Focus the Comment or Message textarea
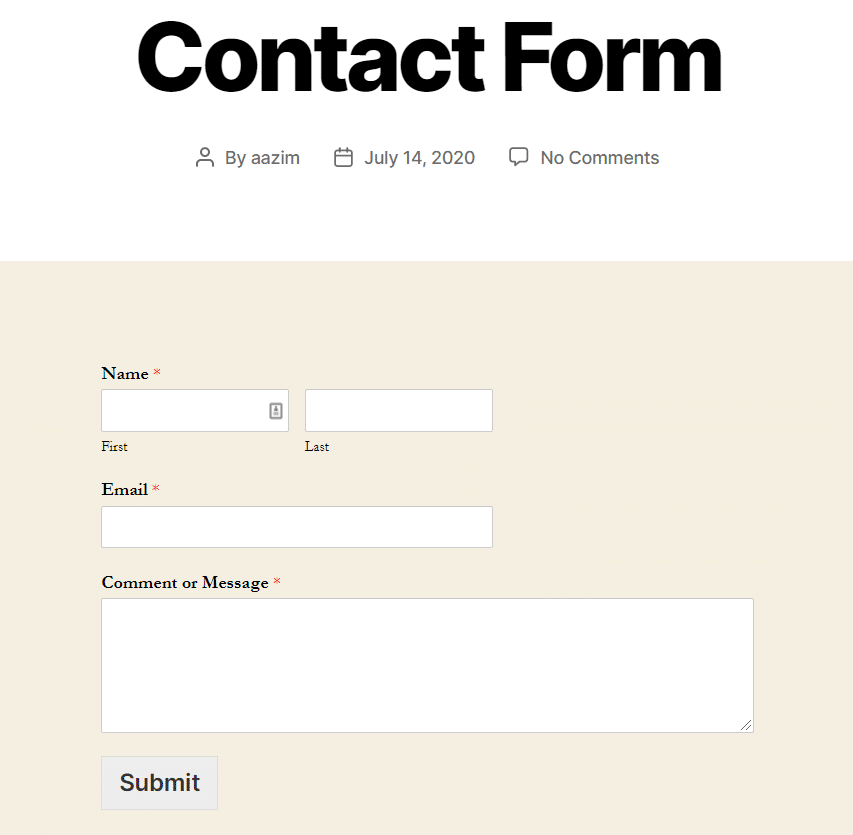 coord(428,665)
